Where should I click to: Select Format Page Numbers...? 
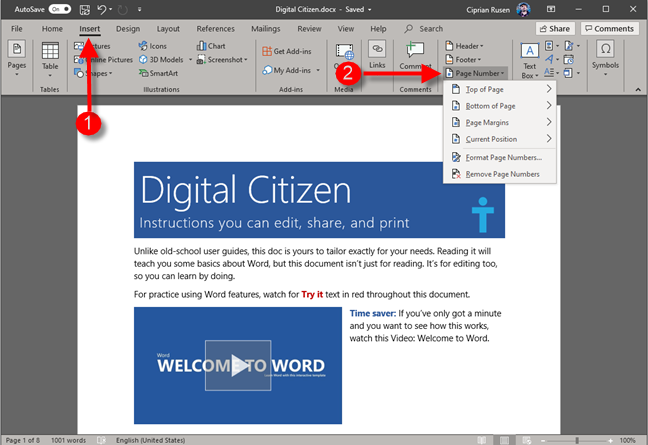pyautogui.click(x=500, y=157)
